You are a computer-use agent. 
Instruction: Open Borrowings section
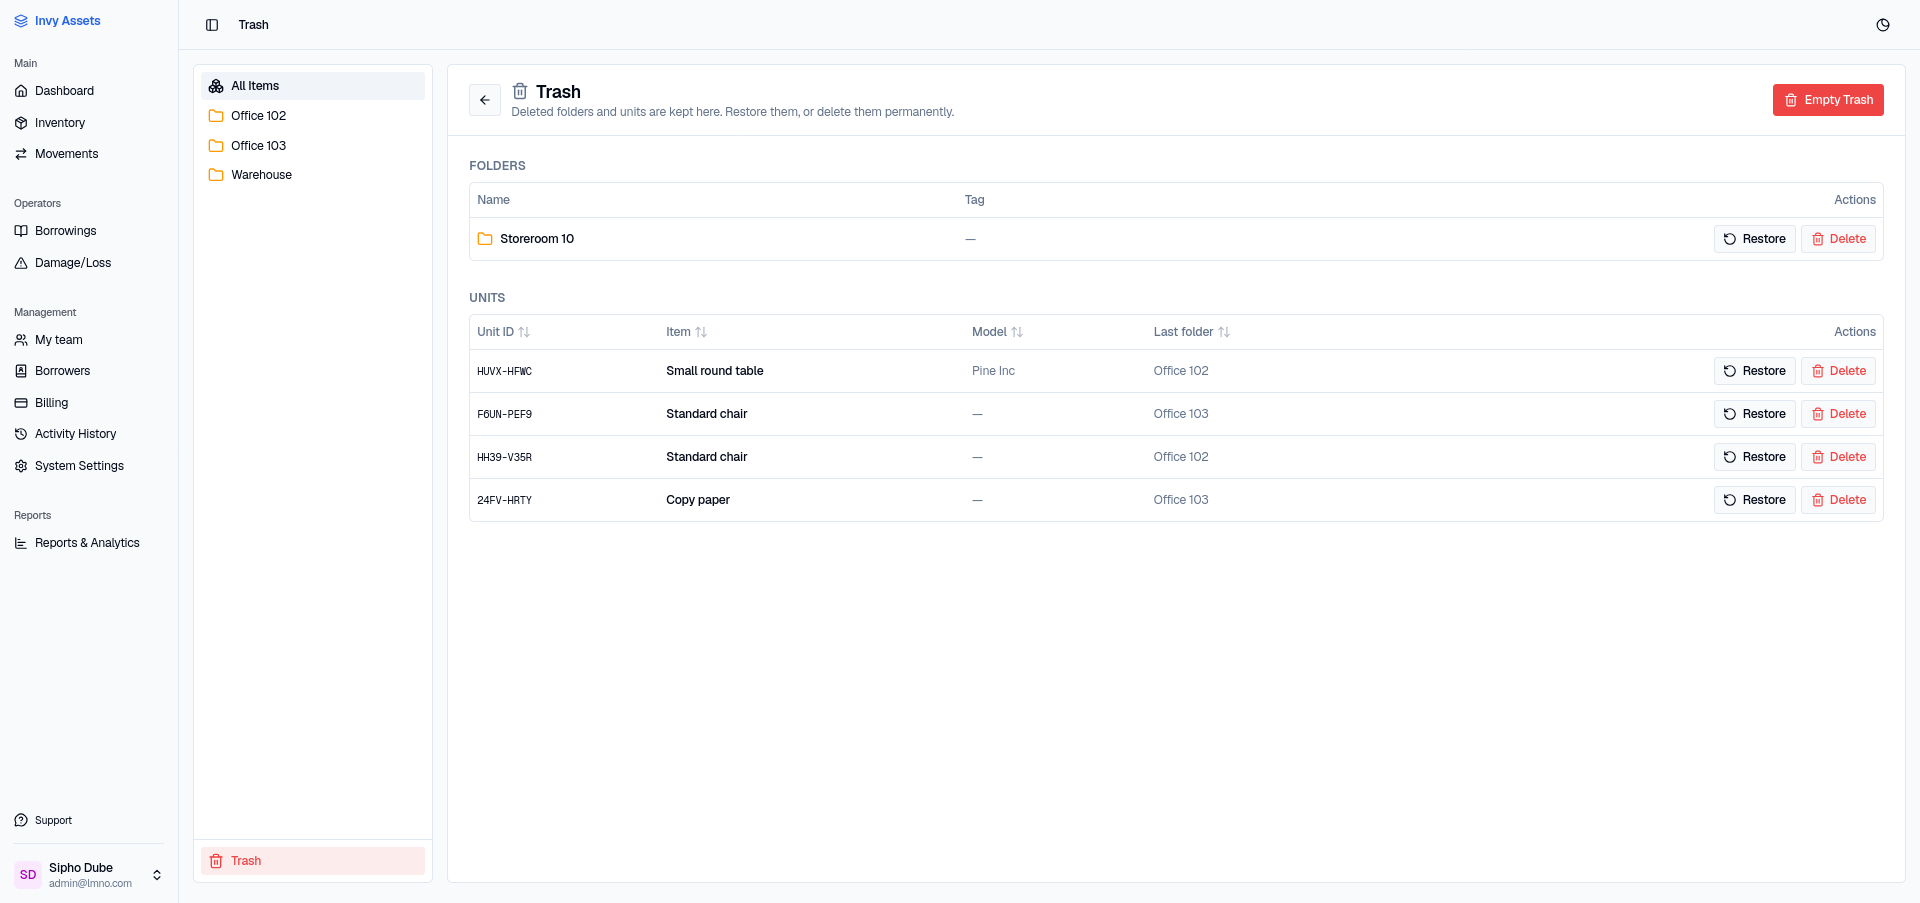[x=89, y=231]
